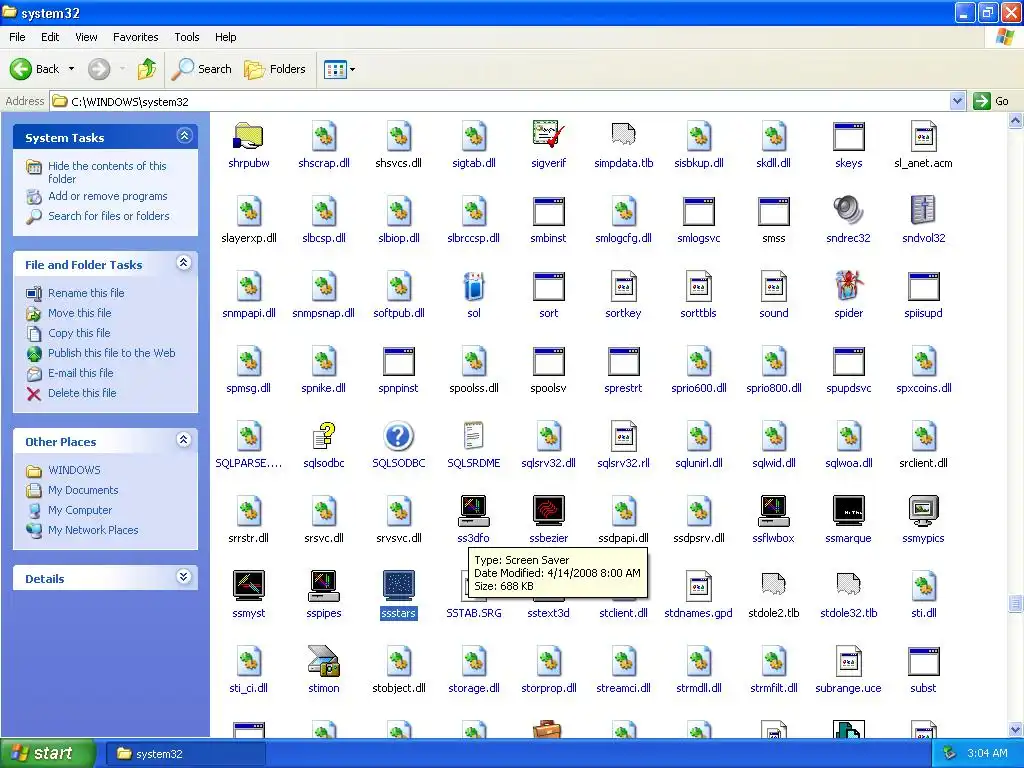Select the sqlsodbc help file icon

click(324, 436)
